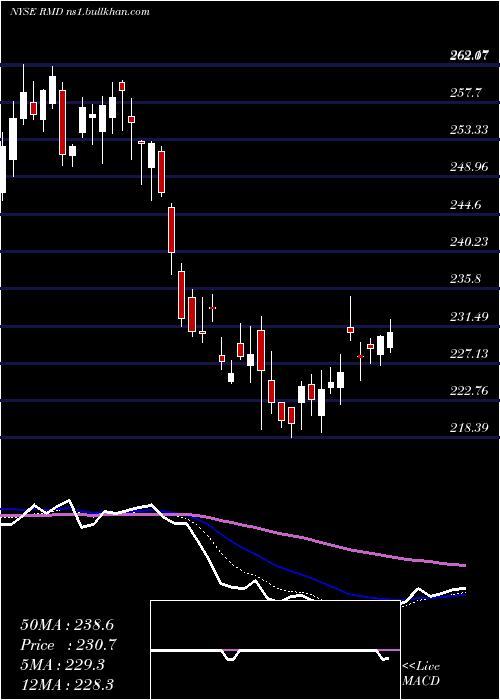
Task: Click the 253.33 price axis label
Action: point(468,130)
